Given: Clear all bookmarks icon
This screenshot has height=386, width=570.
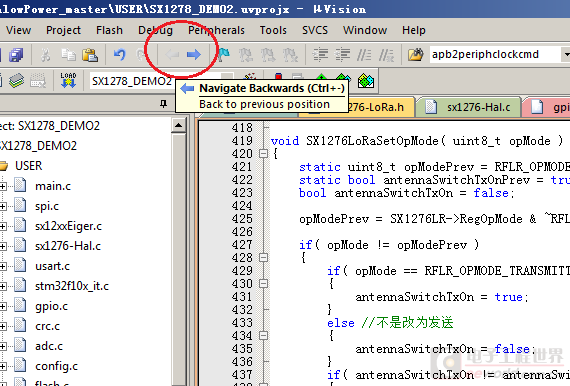Looking at the screenshot, I should tap(290, 55).
